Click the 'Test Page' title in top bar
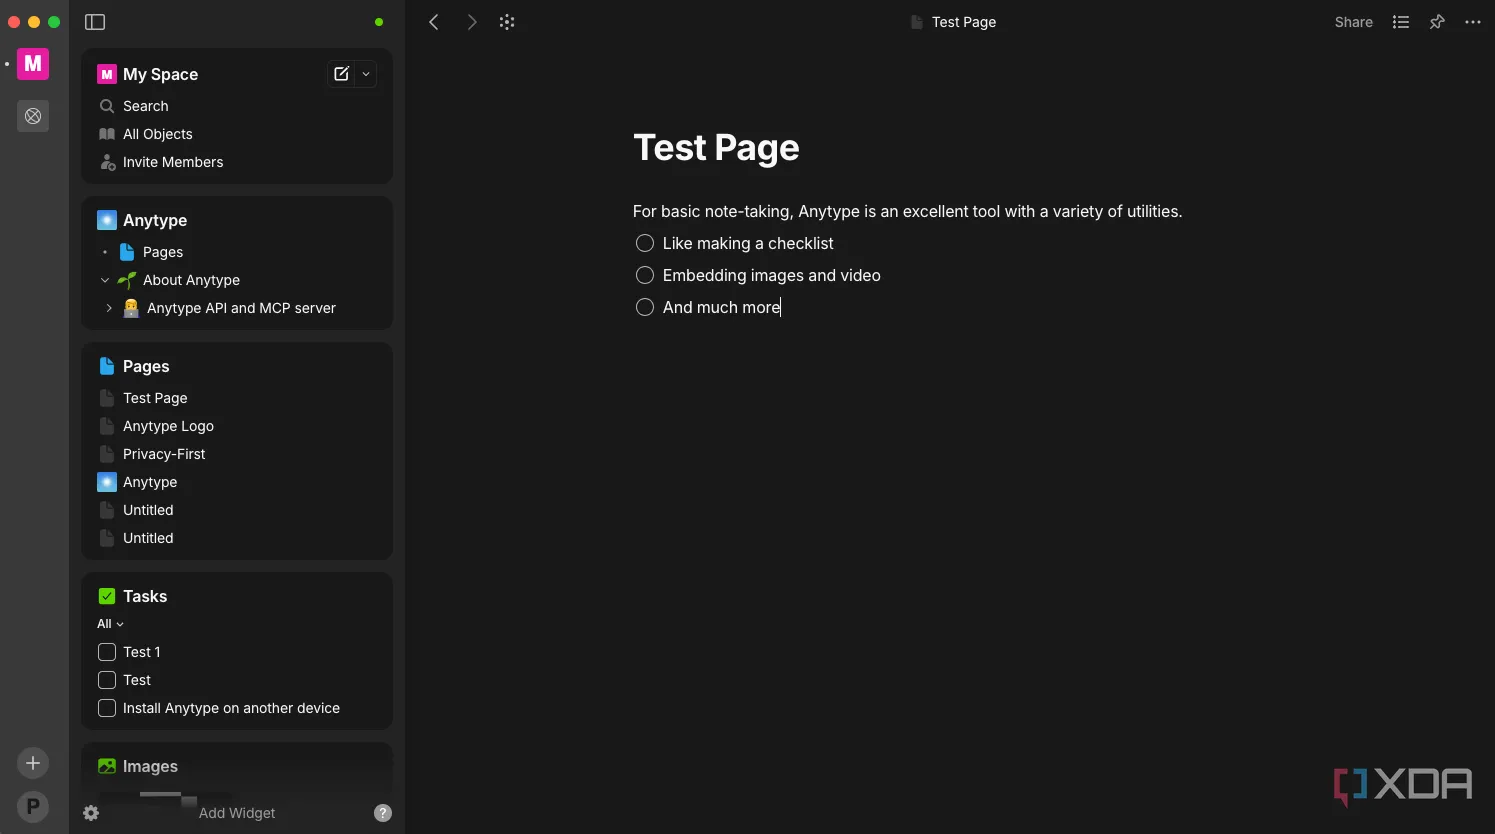Viewport: 1495px width, 834px height. tap(964, 22)
